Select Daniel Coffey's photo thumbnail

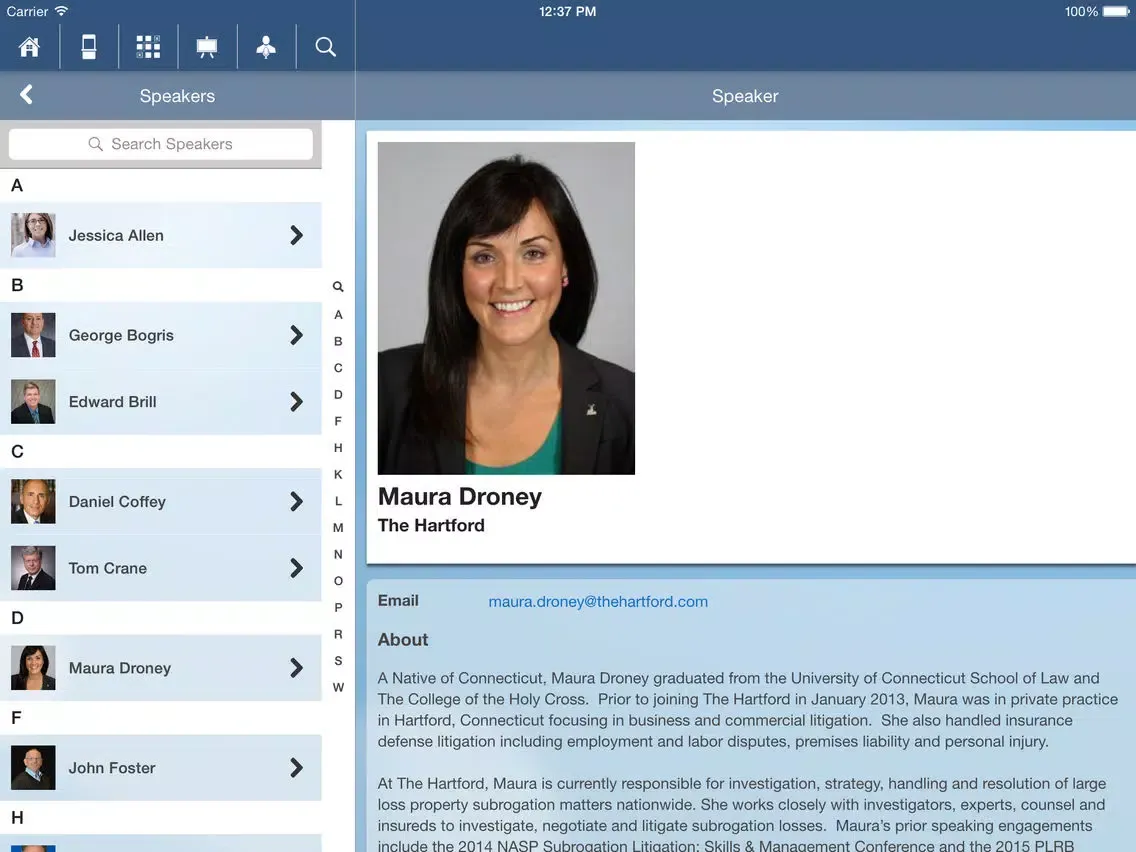point(33,501)
